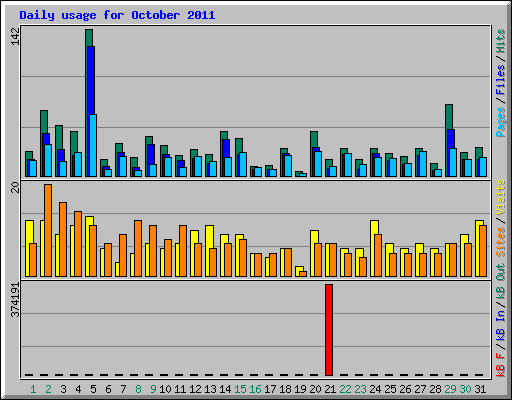Image resolution: width=512 pixels, height=400 pixels.
Task: Click the tallest orange sites bar on day 2
Action: 48,230
